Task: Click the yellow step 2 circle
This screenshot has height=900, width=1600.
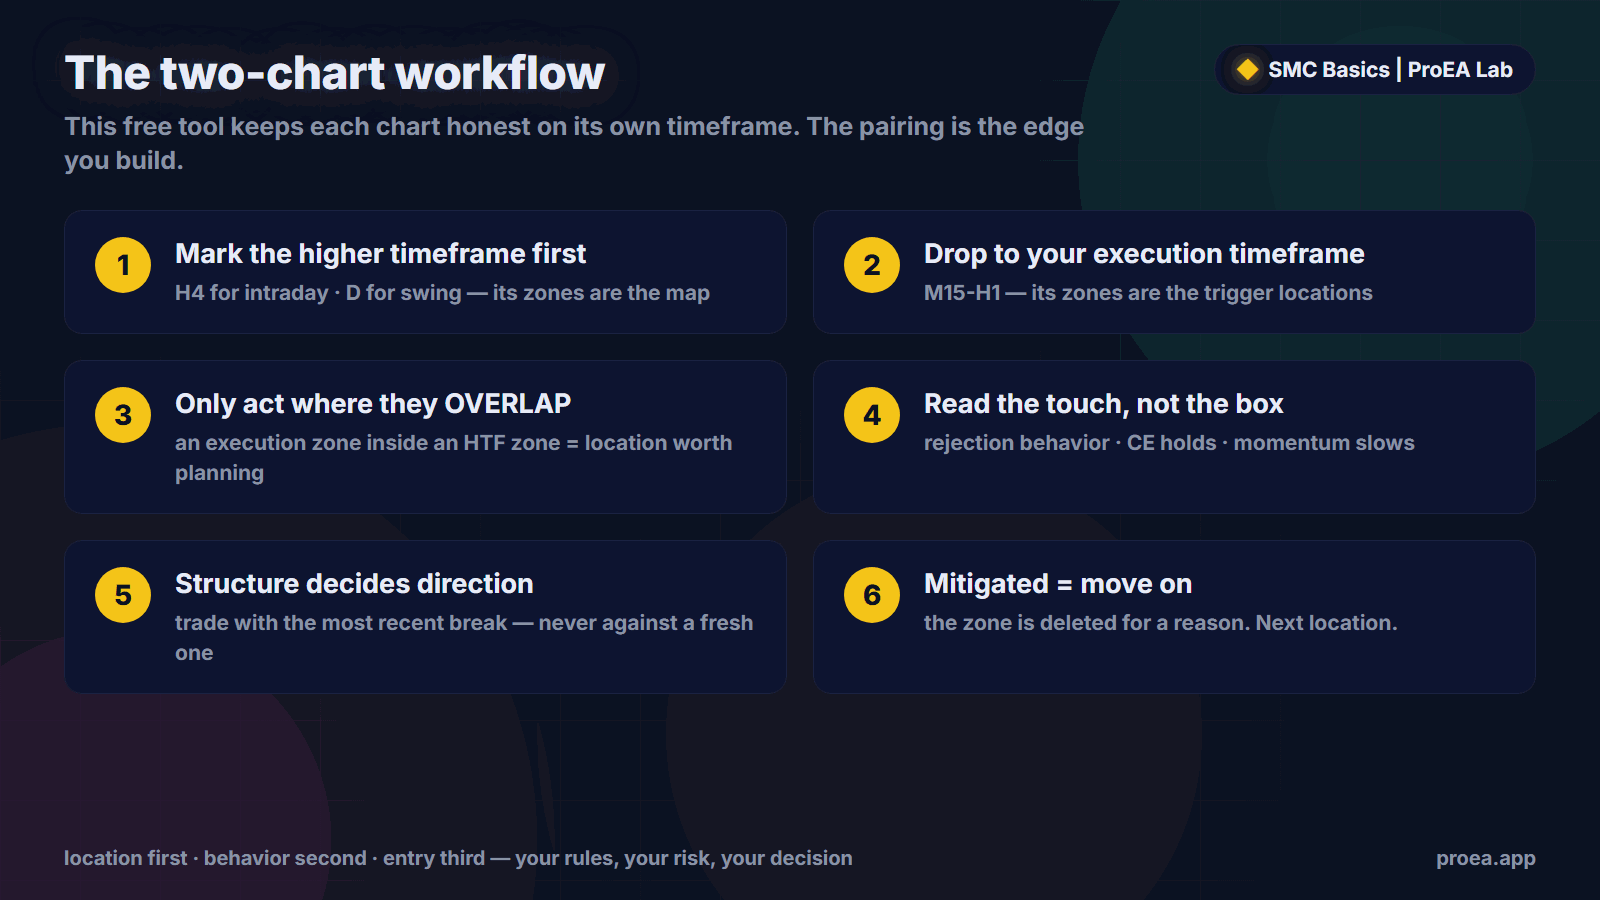Action: pos(872,265)
